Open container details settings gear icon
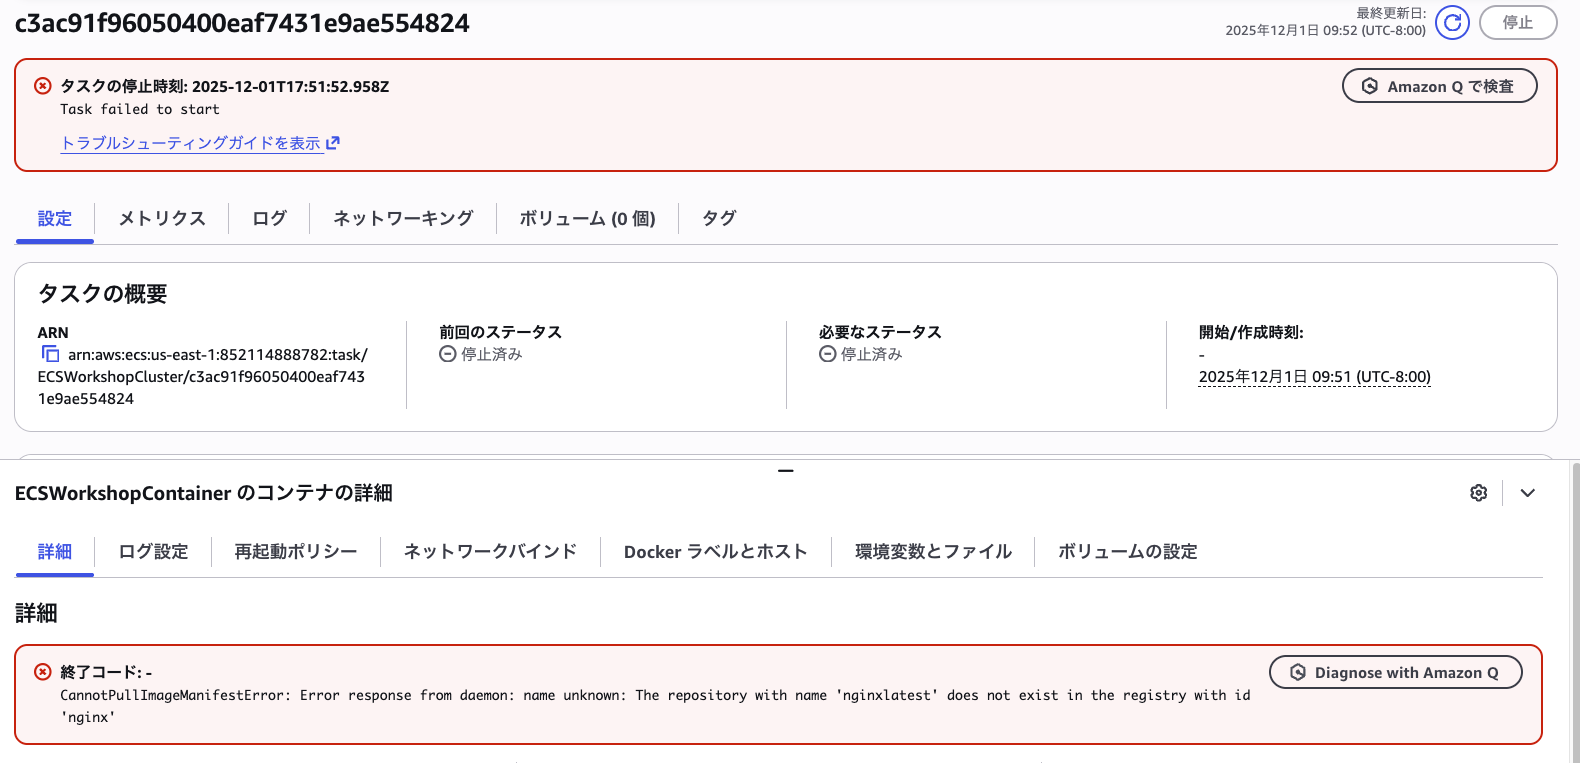This screenshot has width=1580, height=763. pyautogui.click(x=1478, y=493)
